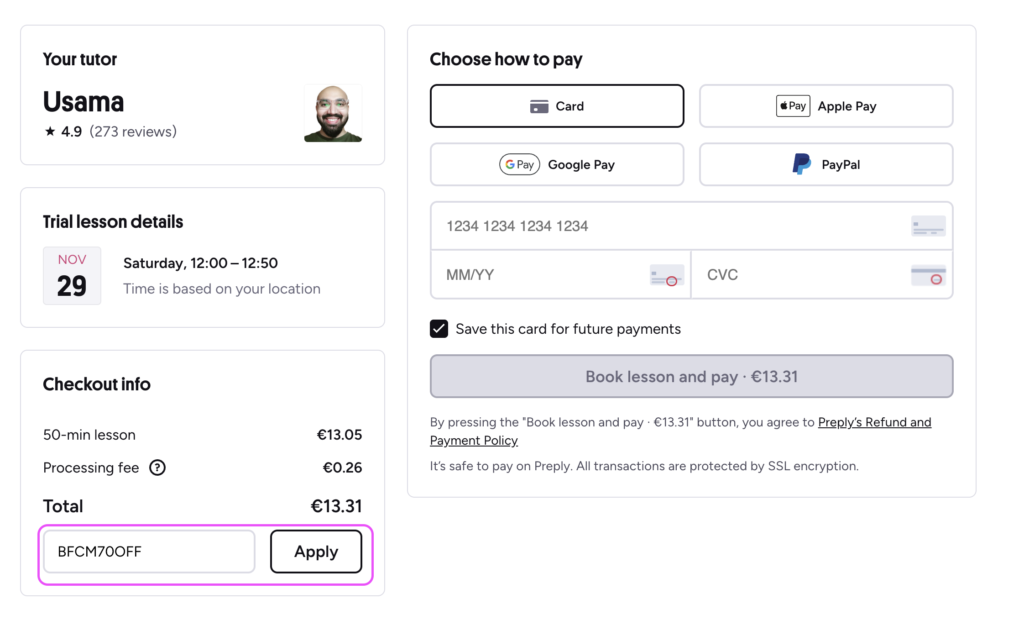Toggle the Save this card checkbox
This screenshot has width=1024, height=620.
(x=439, y=329)
